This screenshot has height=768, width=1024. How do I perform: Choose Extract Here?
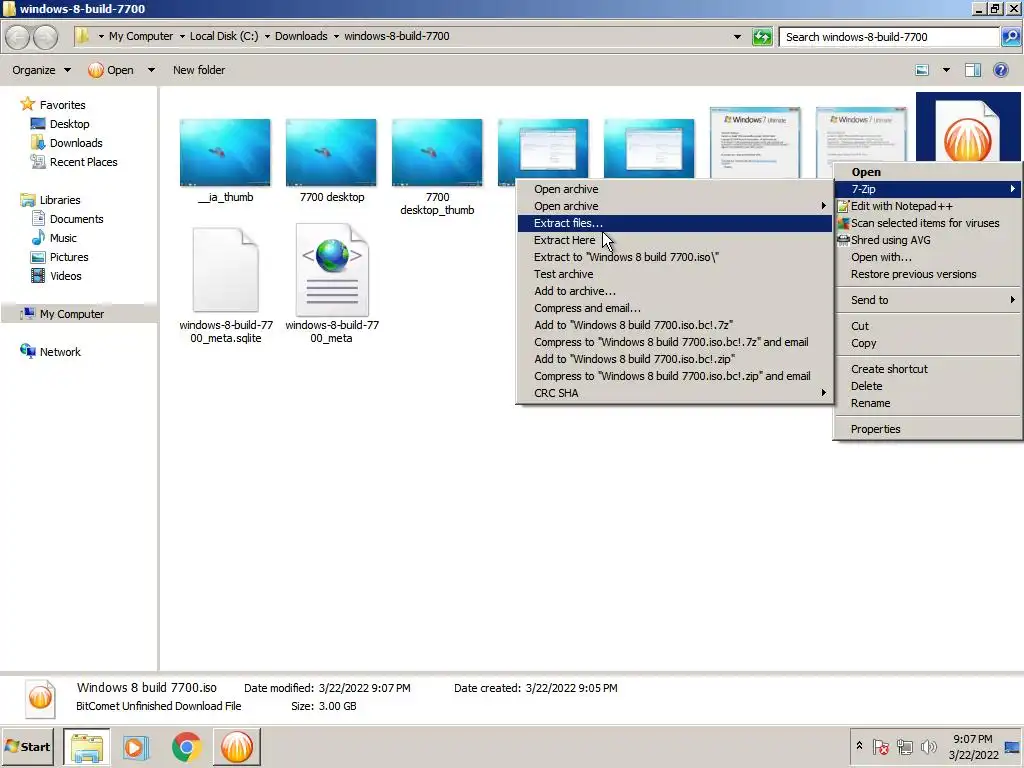click(x=675, y=240)
